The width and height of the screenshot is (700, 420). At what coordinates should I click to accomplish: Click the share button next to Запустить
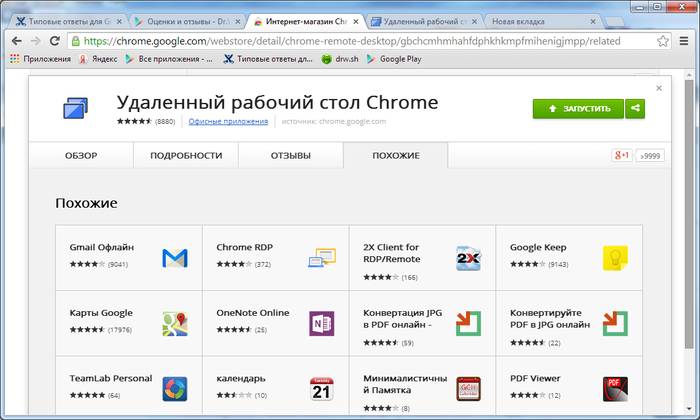click(635, 108)
